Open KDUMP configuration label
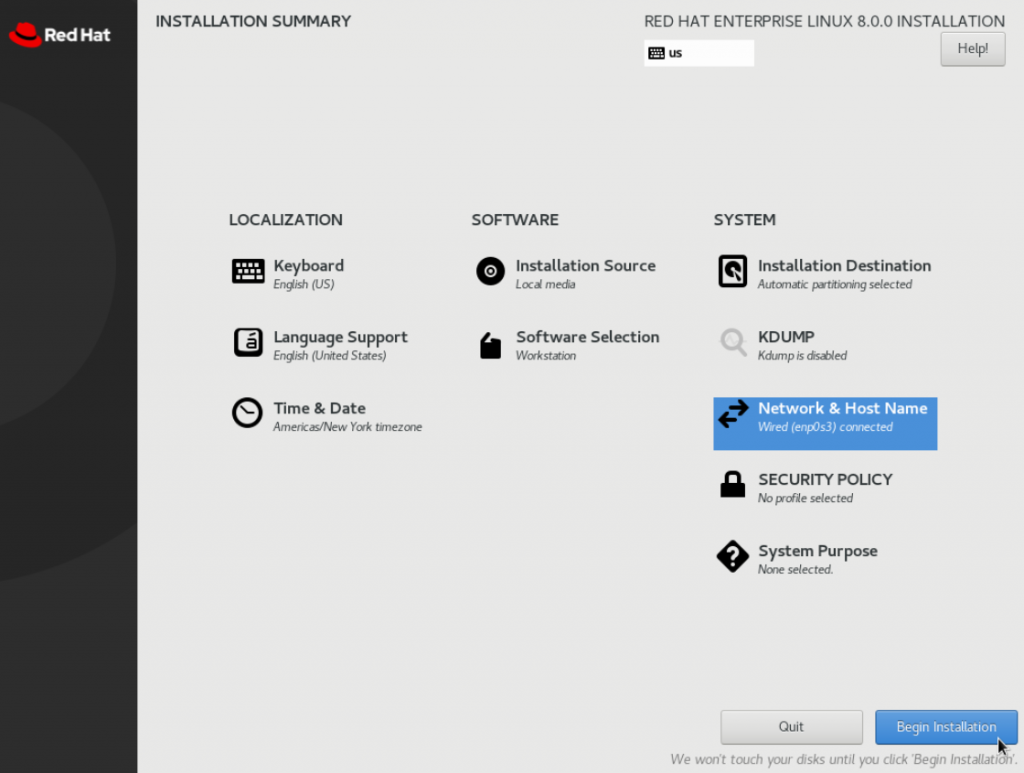Viewport: 1024px width, 773px height. click(x=786, y=337)
